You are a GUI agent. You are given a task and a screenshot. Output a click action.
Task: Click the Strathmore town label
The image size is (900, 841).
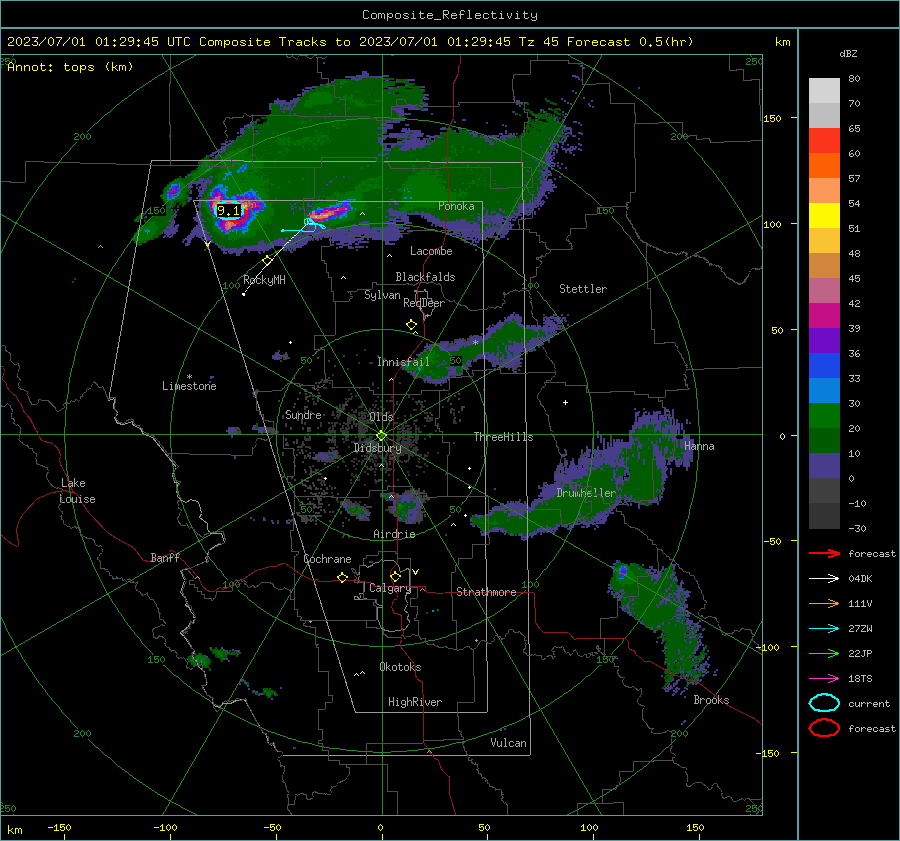(486, 592)
